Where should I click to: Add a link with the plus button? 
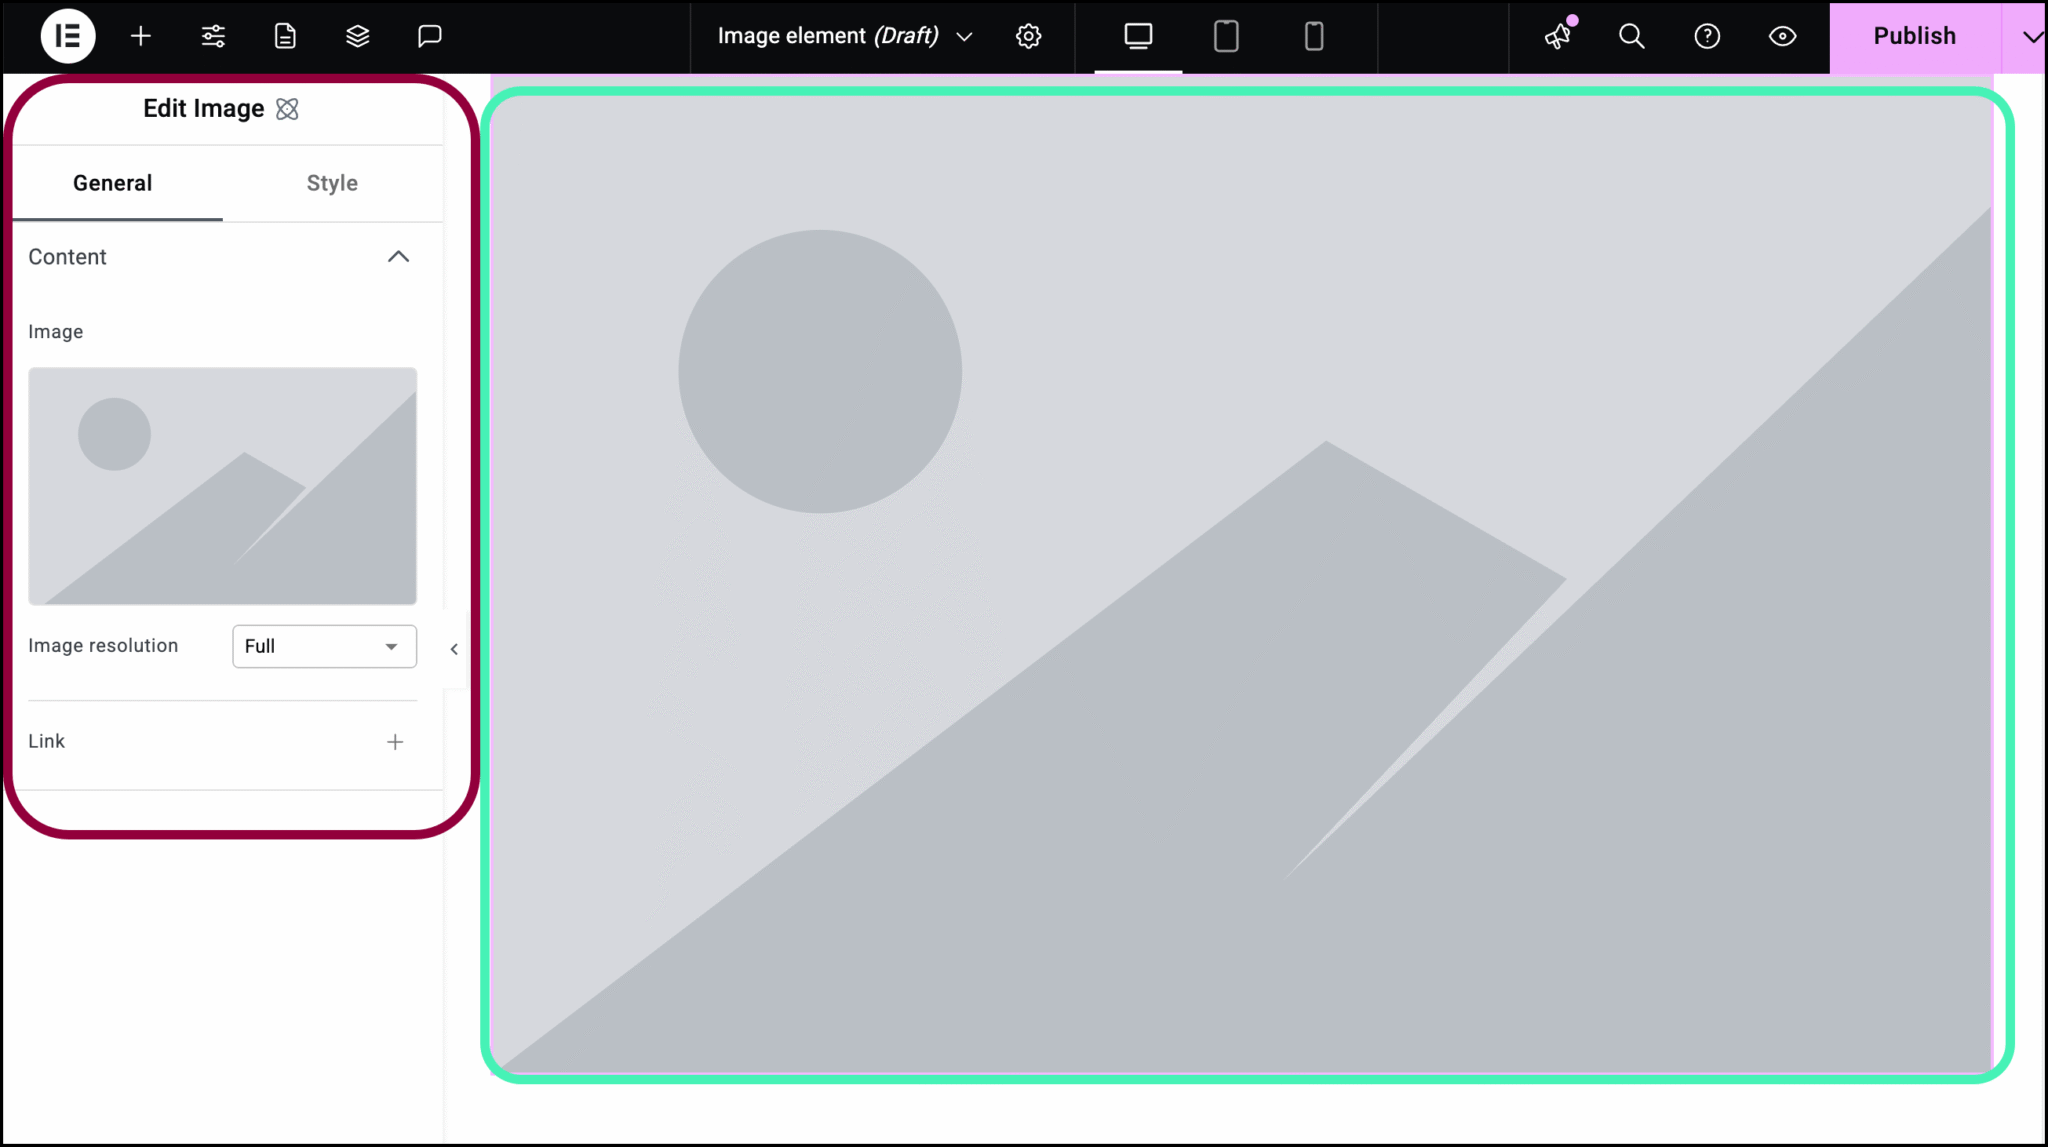(x=395, y=741)
